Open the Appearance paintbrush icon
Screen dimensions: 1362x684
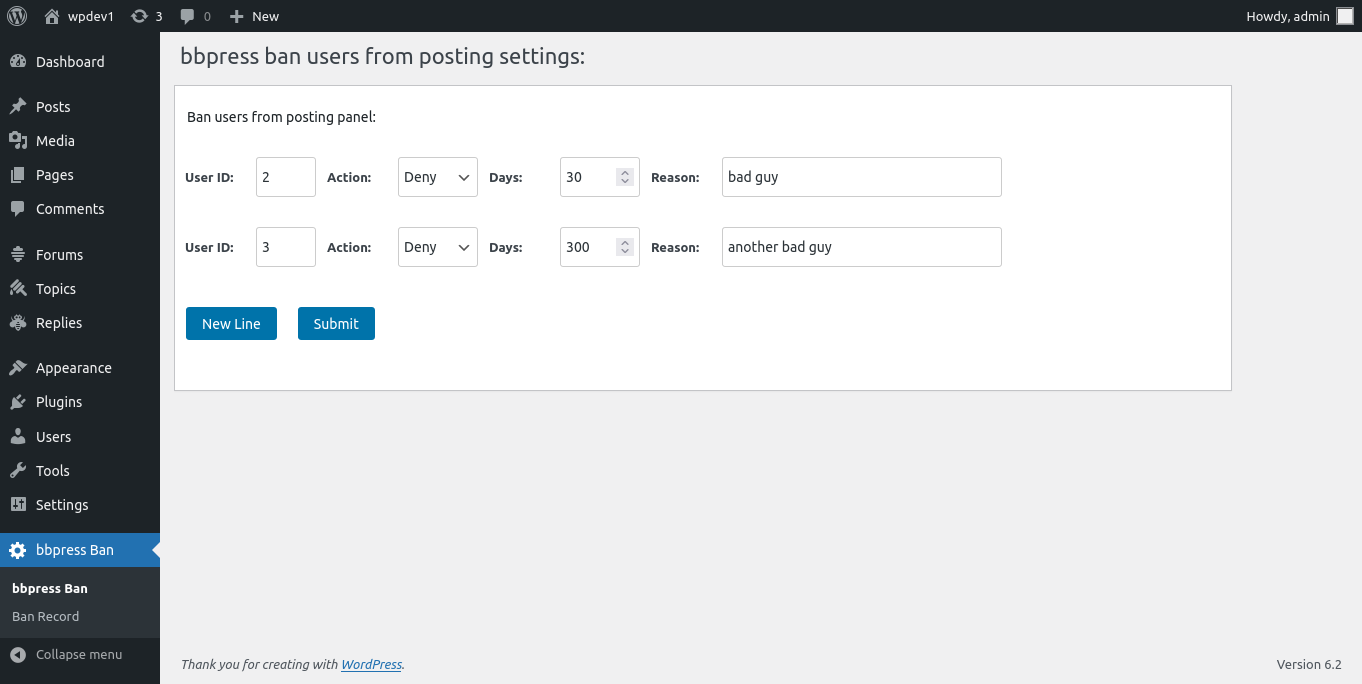tap(20, 367)
